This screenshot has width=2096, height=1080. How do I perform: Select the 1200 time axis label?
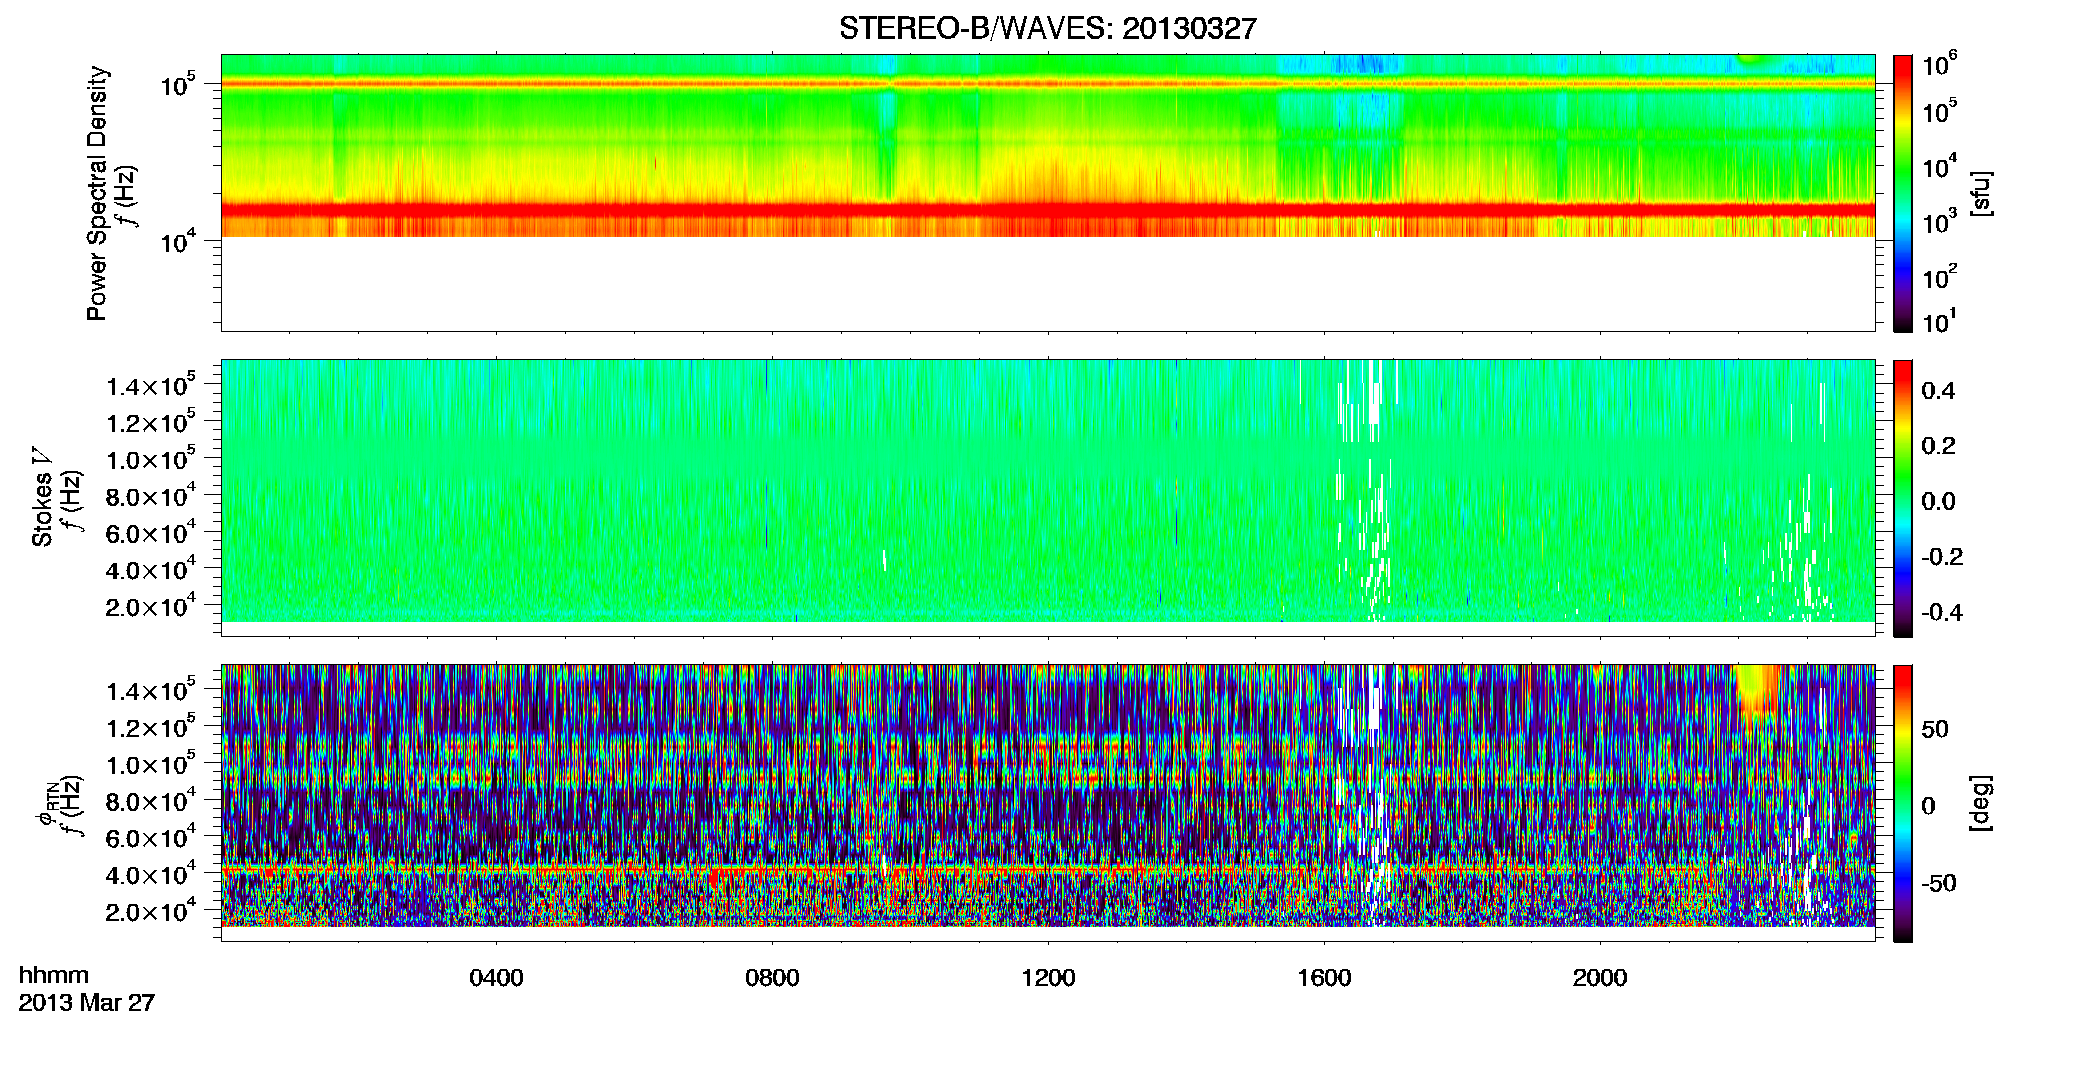click(x=1048, y=978)
